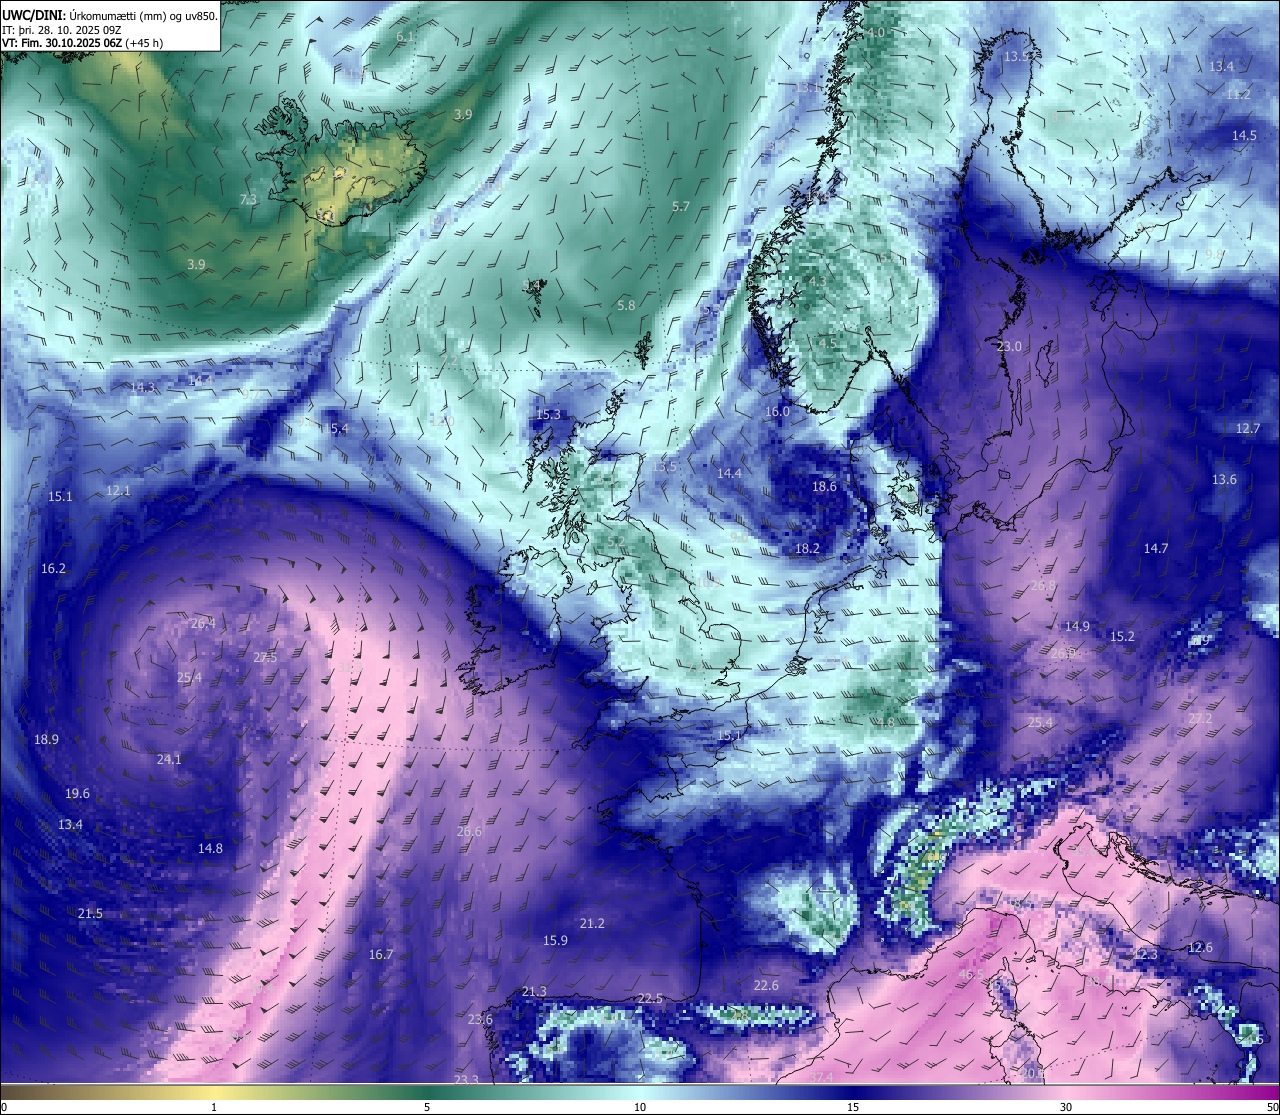The width and height of the screenshot is (1280, 1115).
Task: Click the 21.5 value on the map
Action: coord(90,914)
